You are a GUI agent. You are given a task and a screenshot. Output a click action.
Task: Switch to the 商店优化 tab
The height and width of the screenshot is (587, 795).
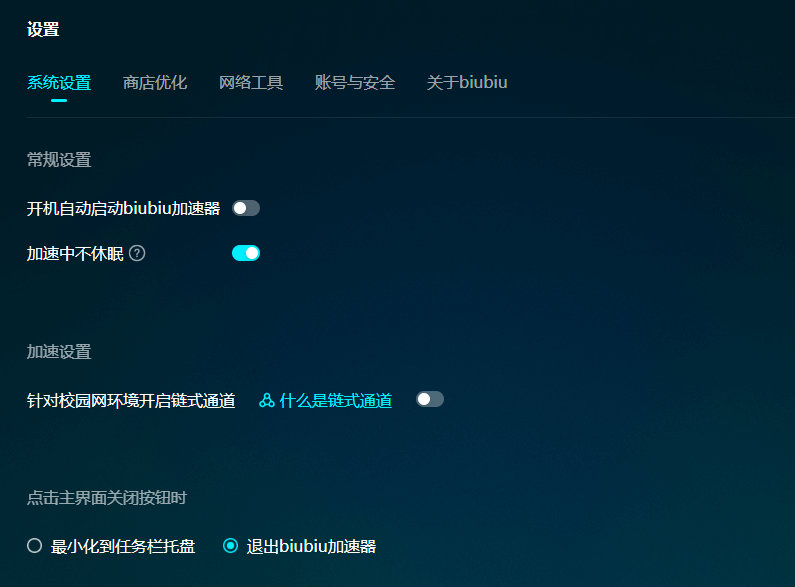point(155,82)
